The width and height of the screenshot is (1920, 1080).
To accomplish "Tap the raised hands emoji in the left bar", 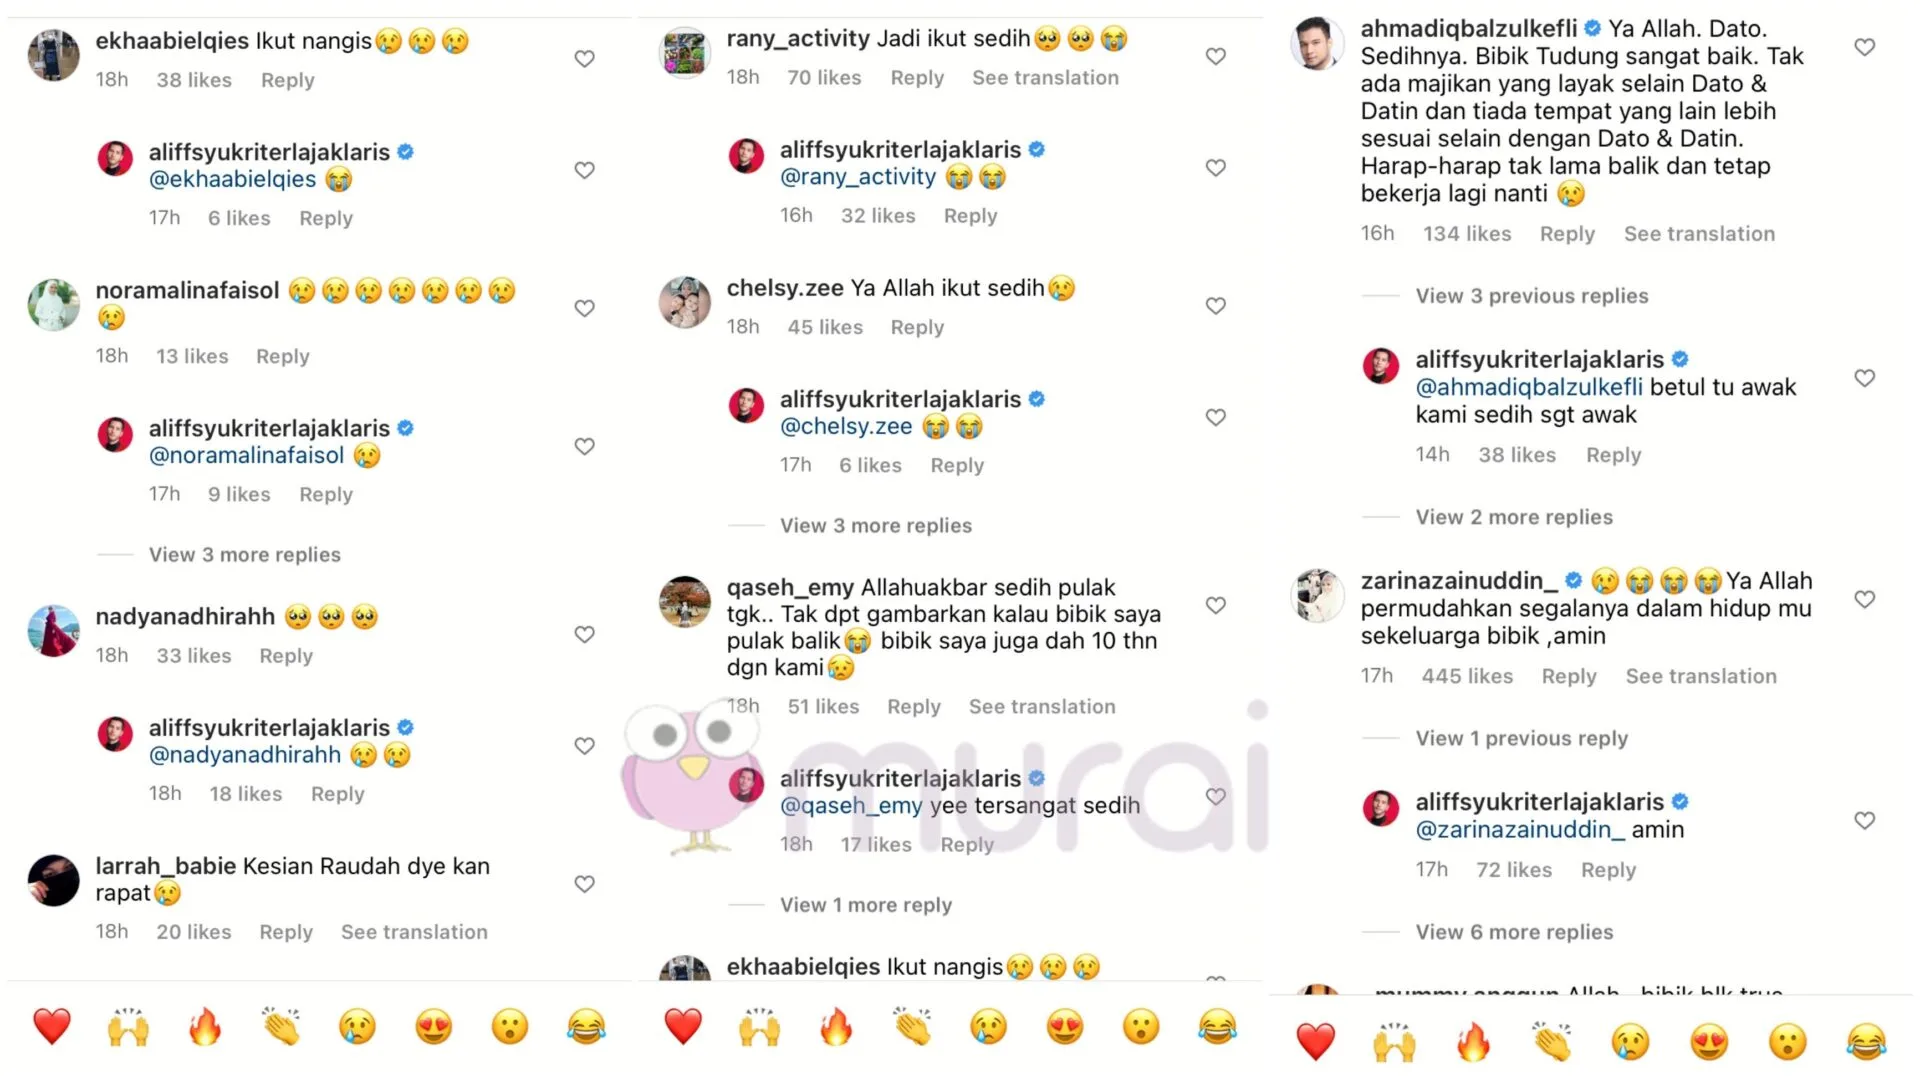I will [128, 1027].
